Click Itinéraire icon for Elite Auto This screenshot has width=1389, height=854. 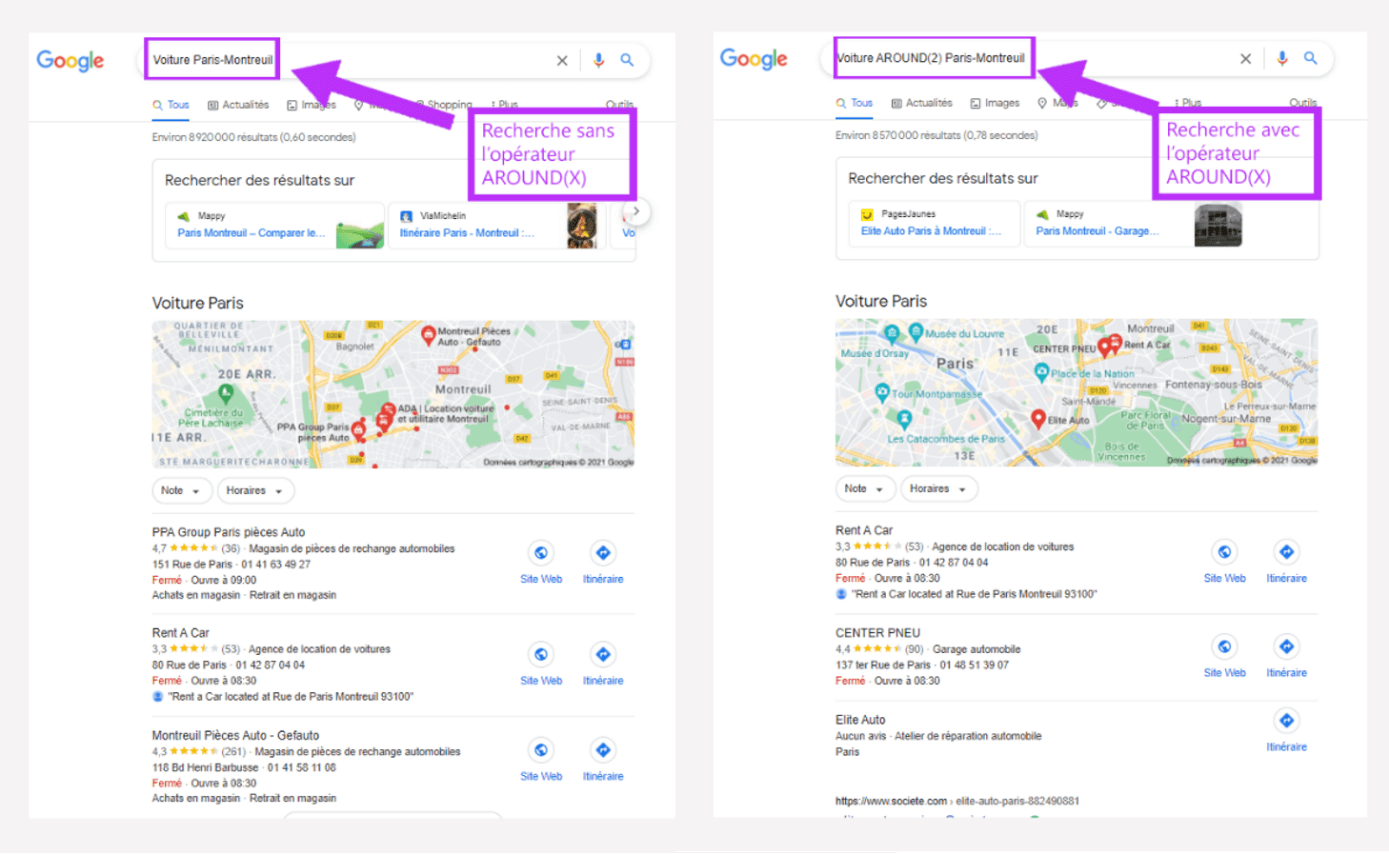[x=1286, y=720]
